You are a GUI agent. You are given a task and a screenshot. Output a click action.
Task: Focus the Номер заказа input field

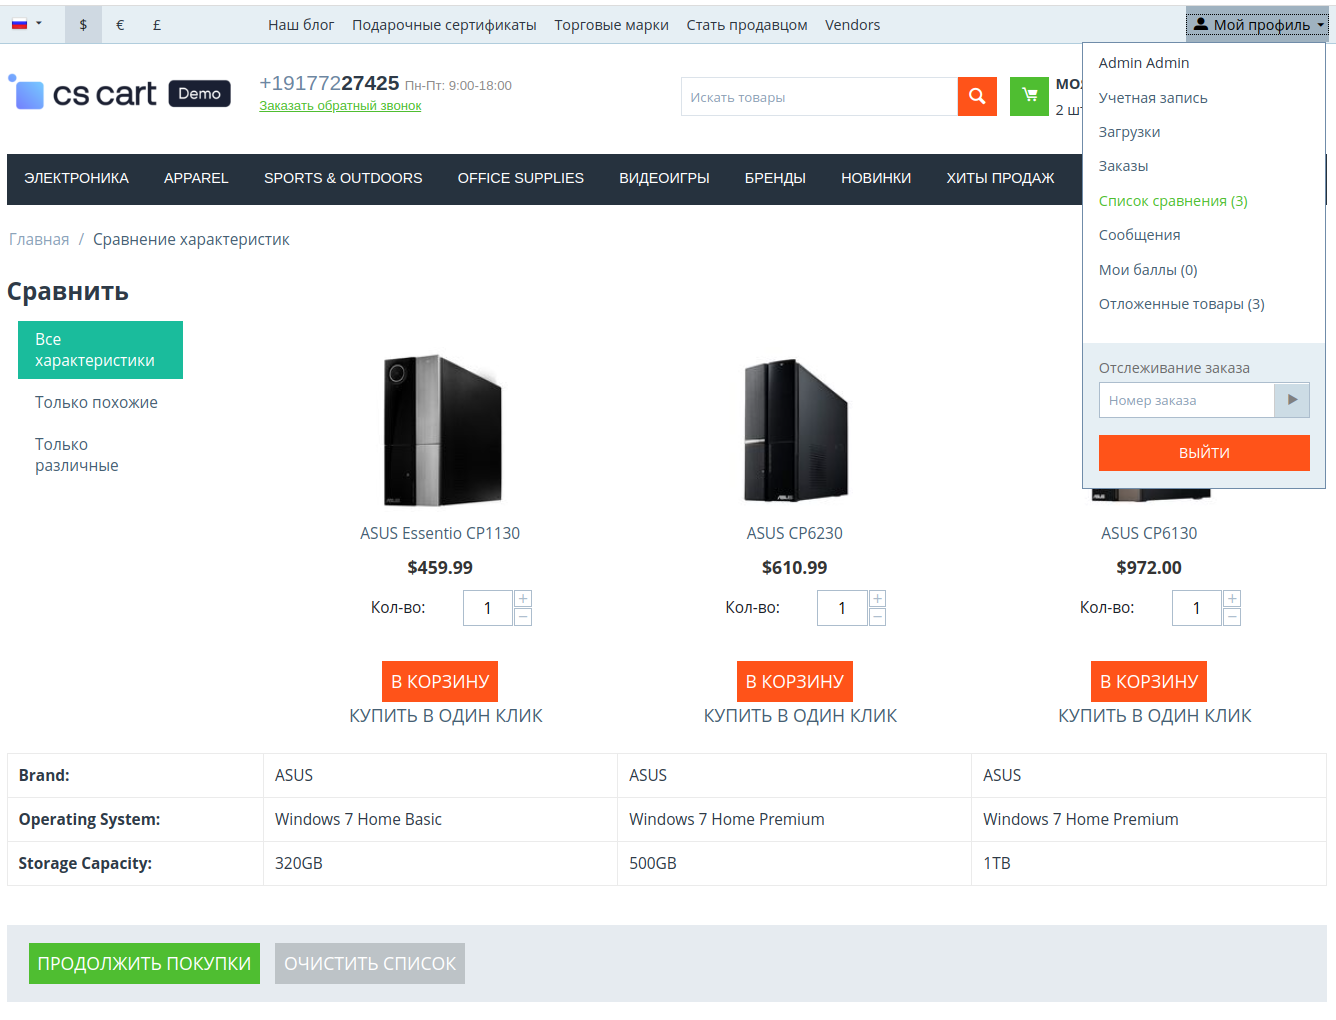click(x=1186, y=400)
